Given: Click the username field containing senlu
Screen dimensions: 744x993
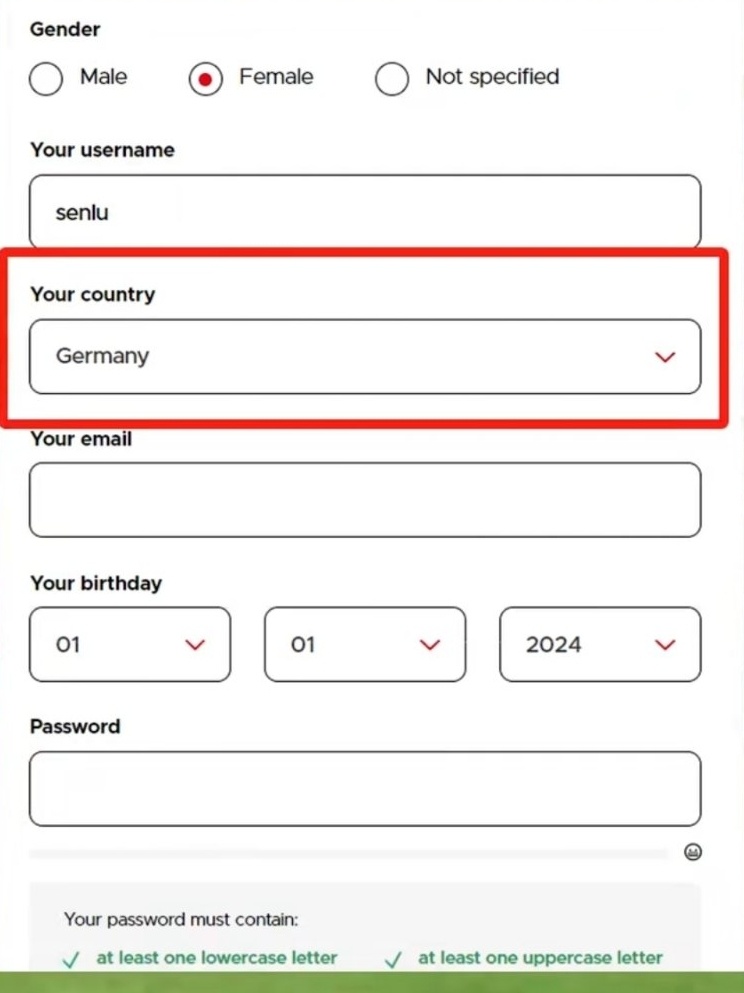Looking at the screenshot, I should pos(365,212).
